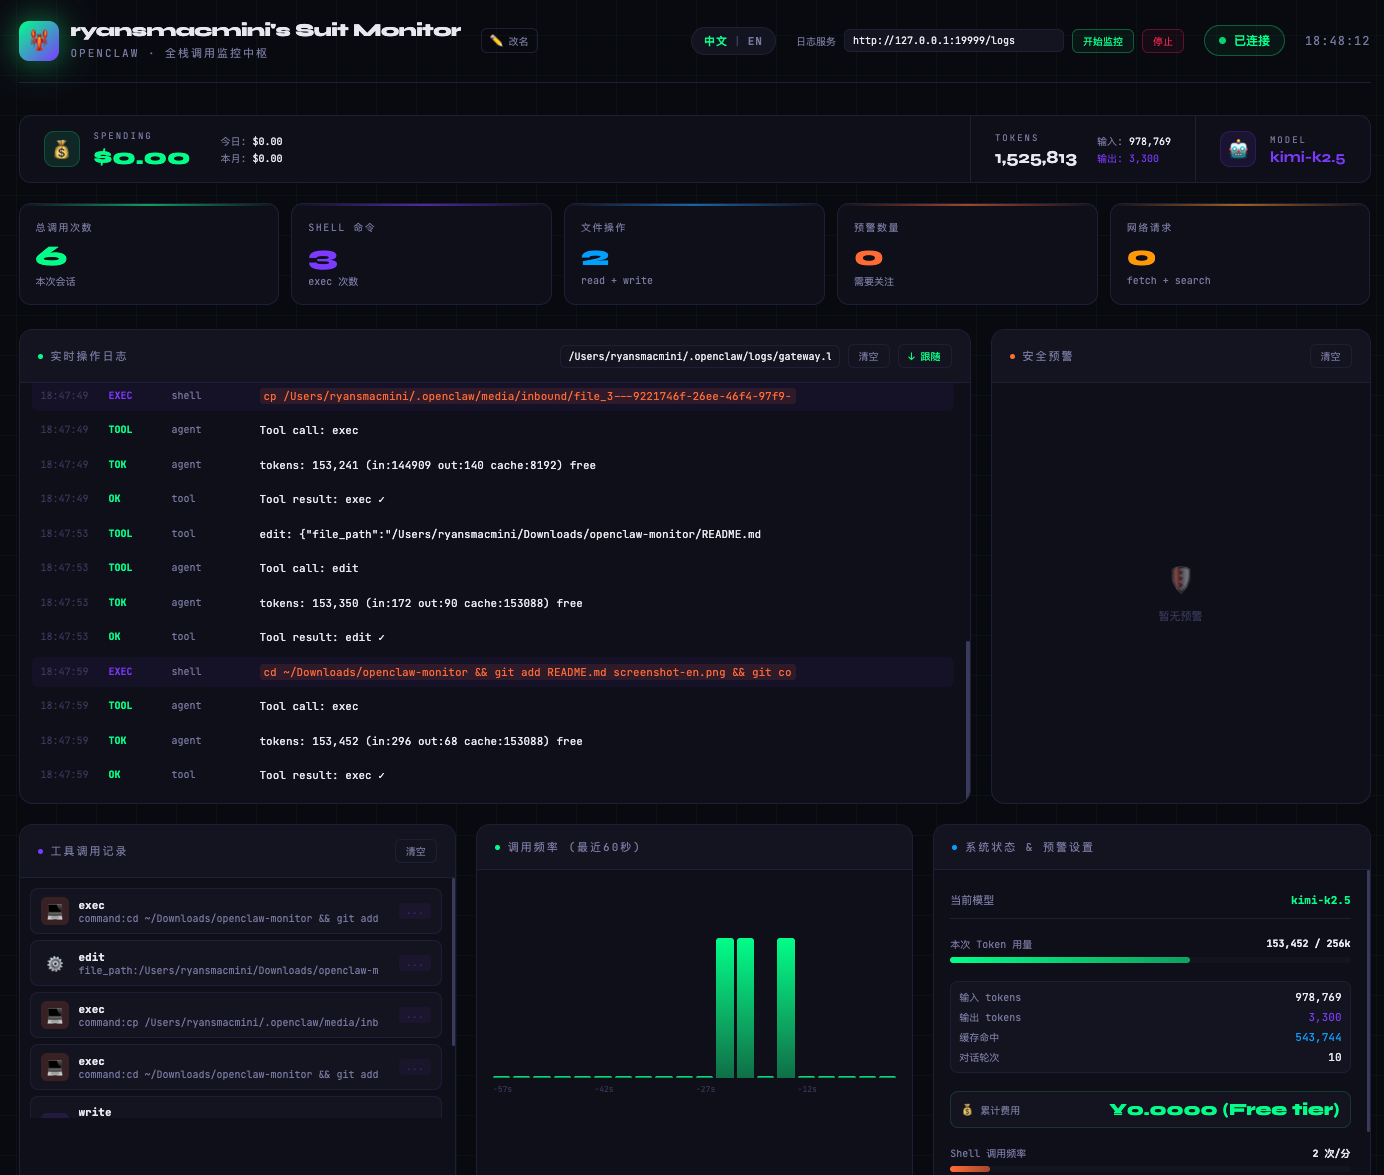Click the tool records list scrollbar
Viewport: 1384px width, 1175px height.
coord(454,962)
